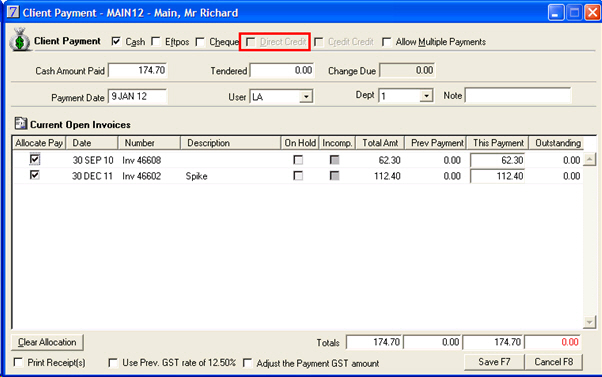Click the invoice list scroll up arrow
Screen dimensions: 602x377
pyautogui.click(x=589, y=159)
